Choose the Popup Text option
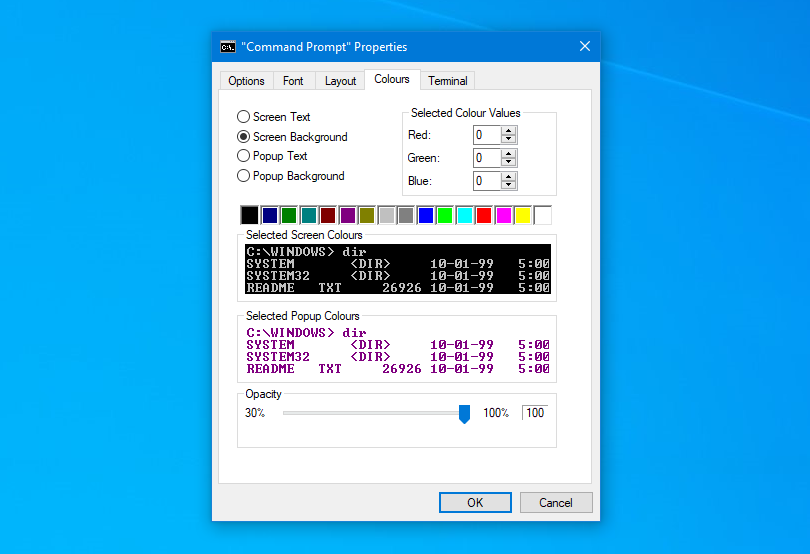The width and height of the screenshot is (810, 554). tap(272, 156)
